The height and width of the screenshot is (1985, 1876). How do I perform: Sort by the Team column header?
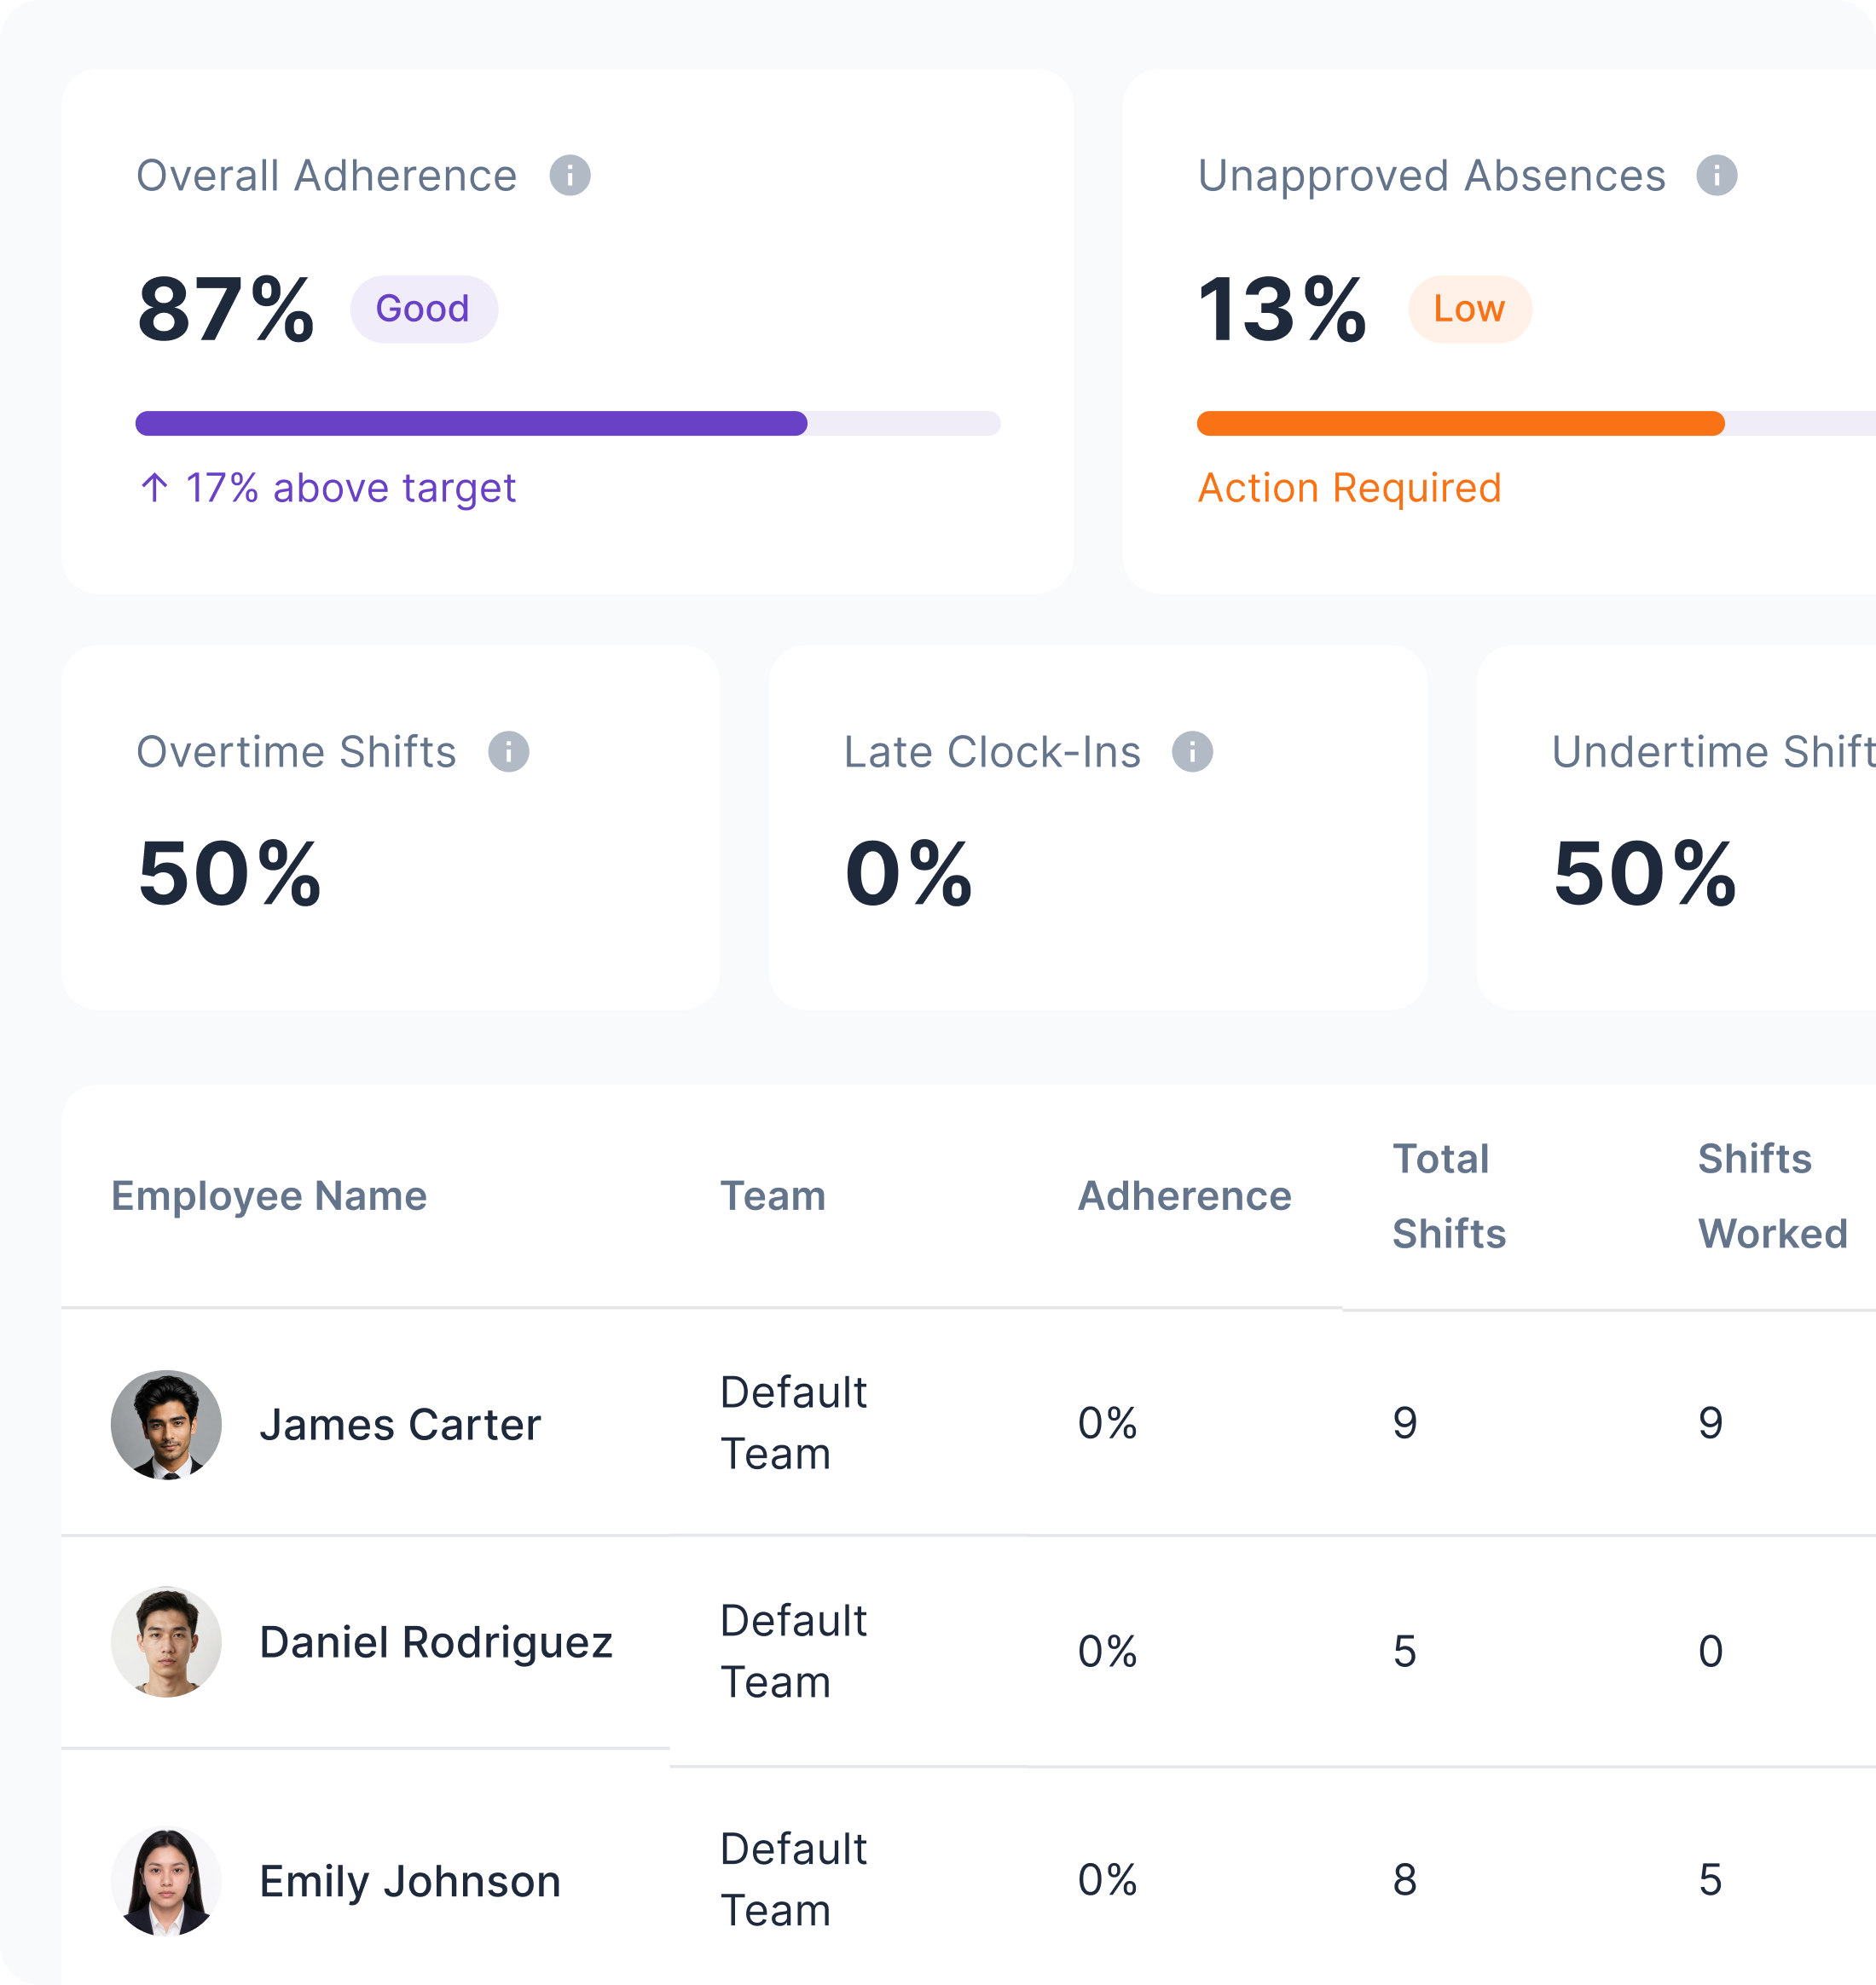point(773,1196)
